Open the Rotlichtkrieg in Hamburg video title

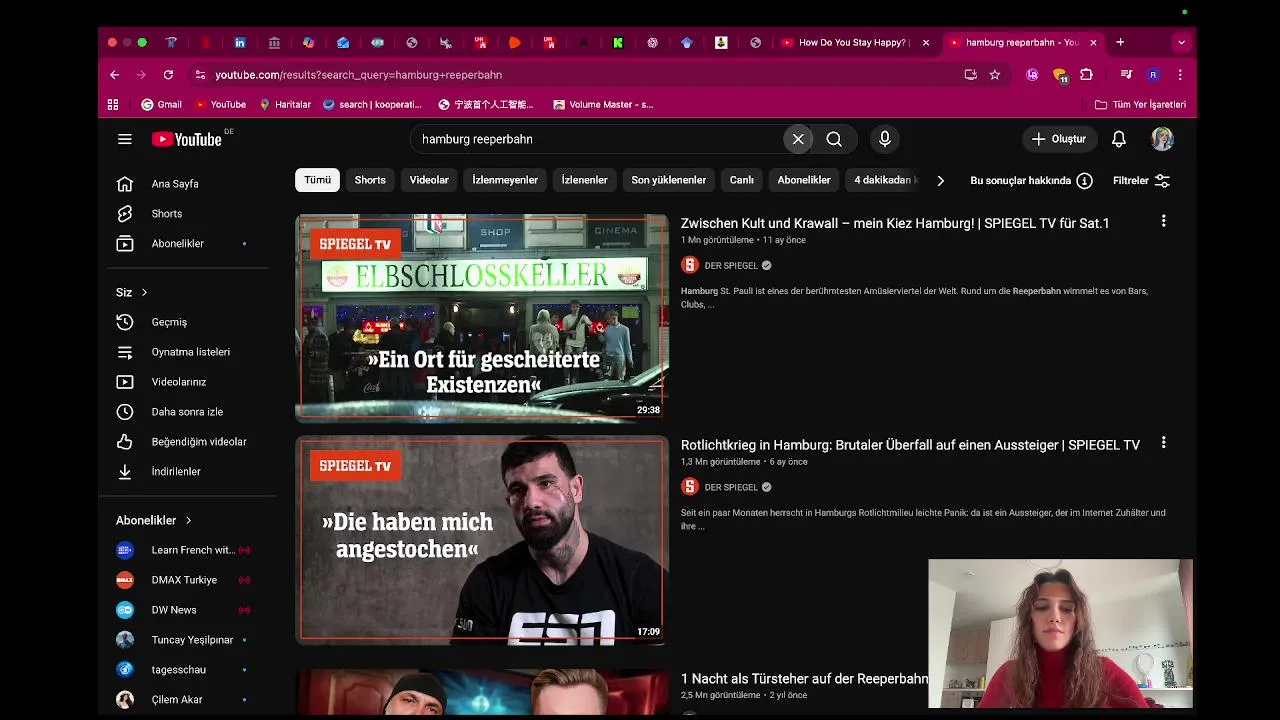pos(910,445)
